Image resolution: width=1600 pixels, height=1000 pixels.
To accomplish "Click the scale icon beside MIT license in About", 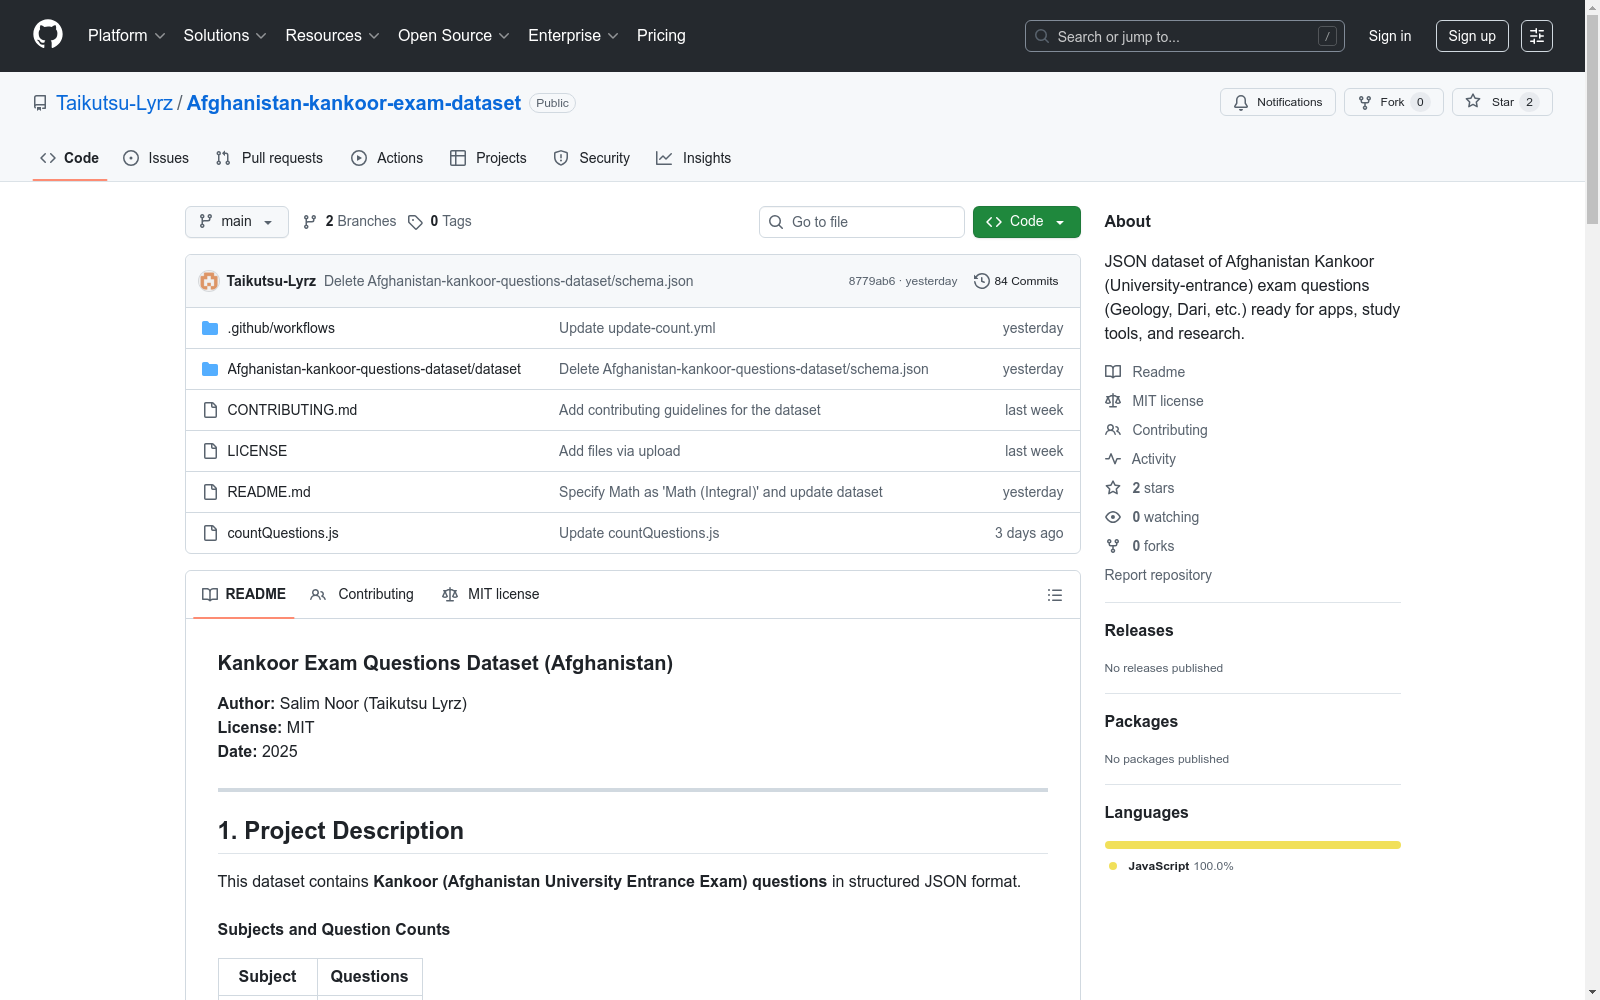I will [x=1113, y=401].
